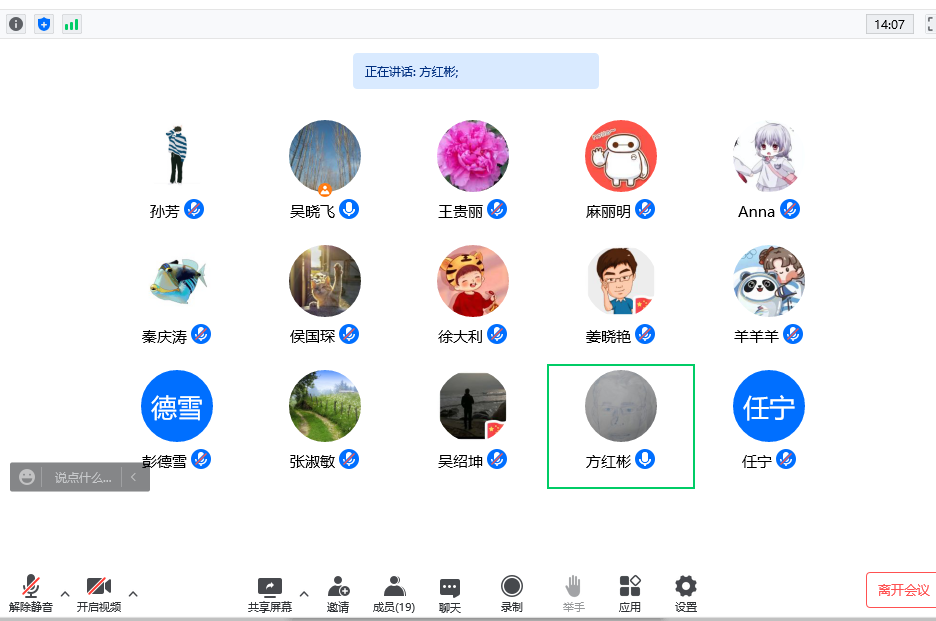The width and height of the screenshot is (936, 621).
Task: Select Anna's anime avatar
Action: 769,156
